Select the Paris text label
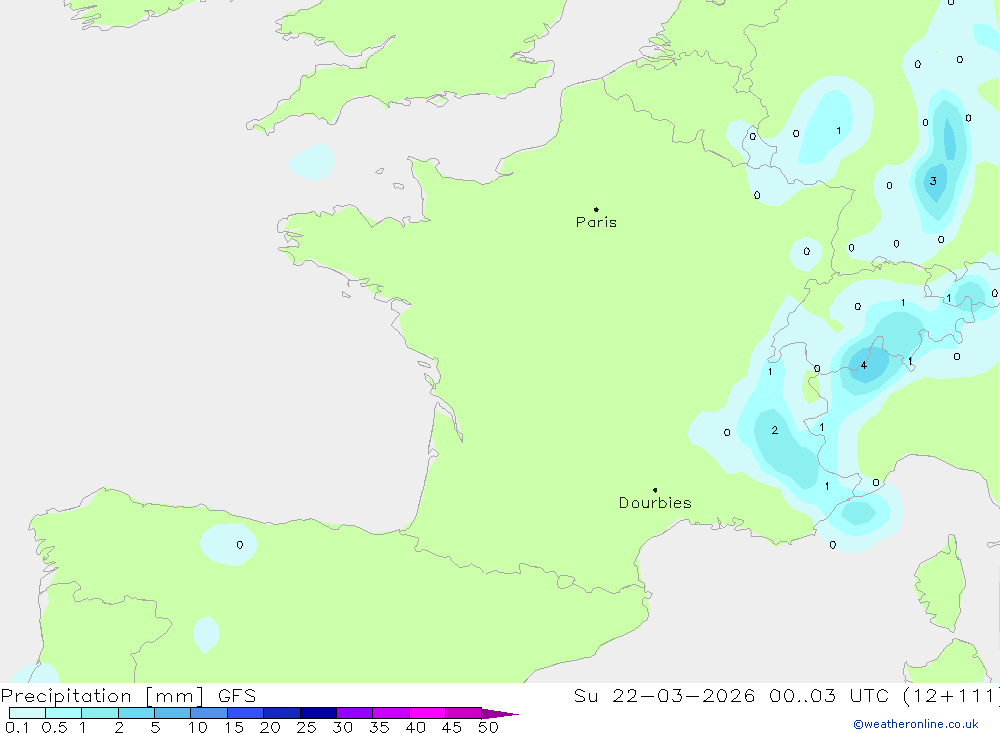Screen dimensions: 1000x733 596,223
